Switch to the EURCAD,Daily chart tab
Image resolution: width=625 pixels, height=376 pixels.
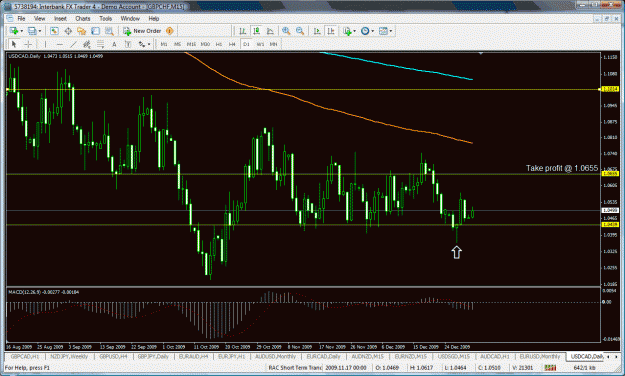point(323,356)
